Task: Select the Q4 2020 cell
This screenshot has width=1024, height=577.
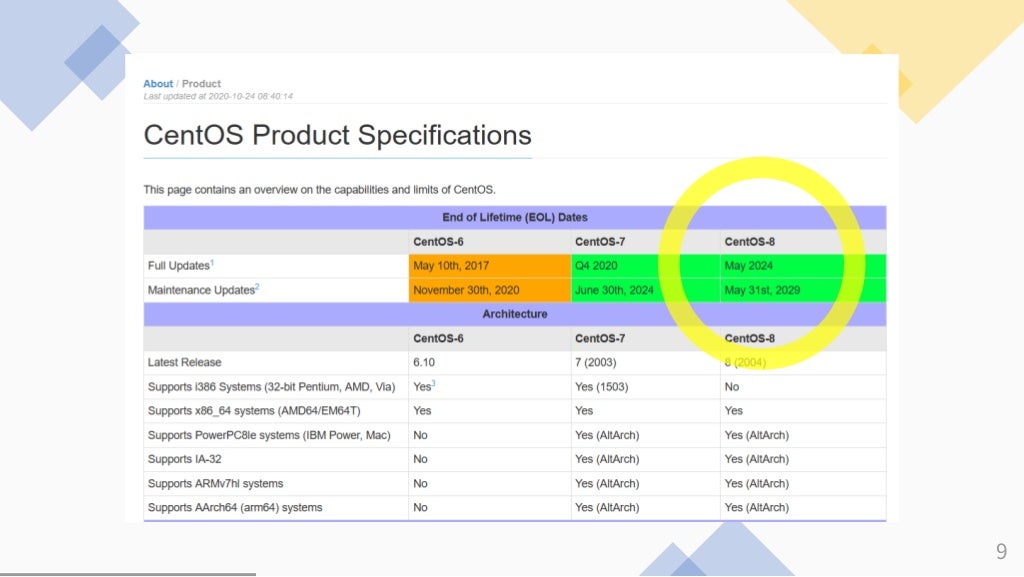Action: 646,266
